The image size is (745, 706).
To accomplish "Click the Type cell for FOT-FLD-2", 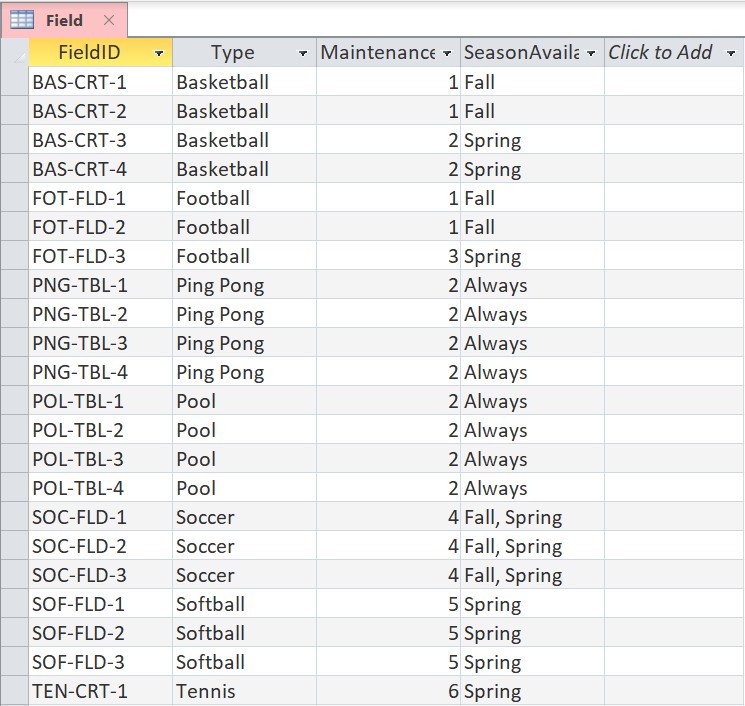I will 244,227.
